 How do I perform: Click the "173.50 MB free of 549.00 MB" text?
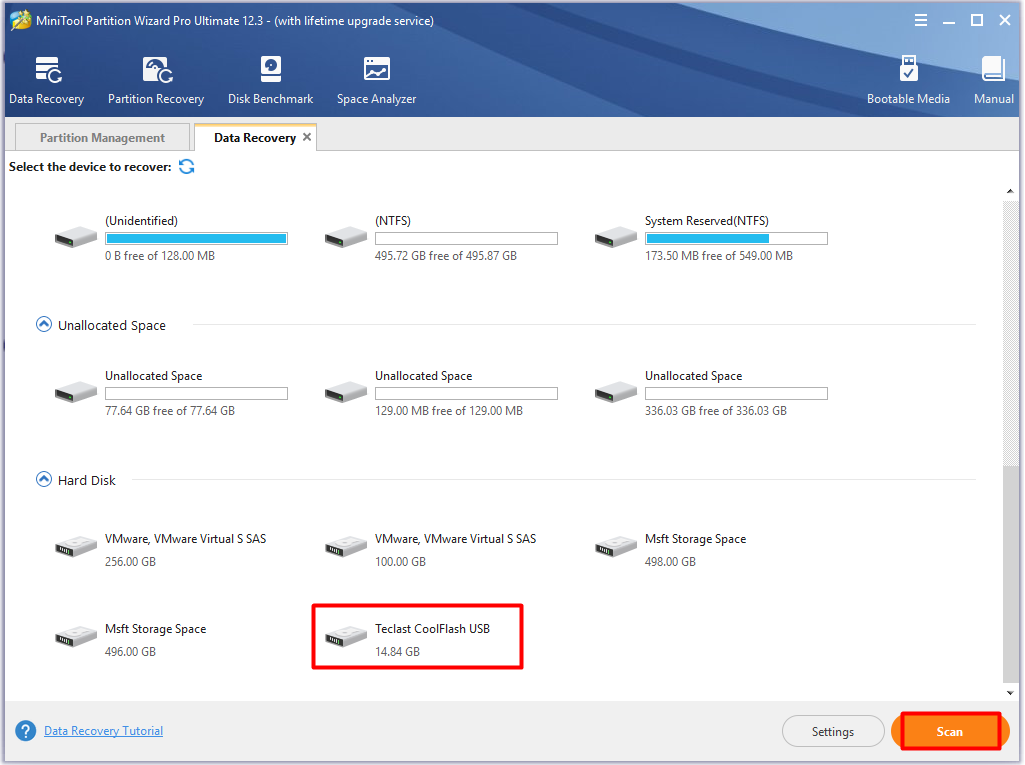point(718,256)
